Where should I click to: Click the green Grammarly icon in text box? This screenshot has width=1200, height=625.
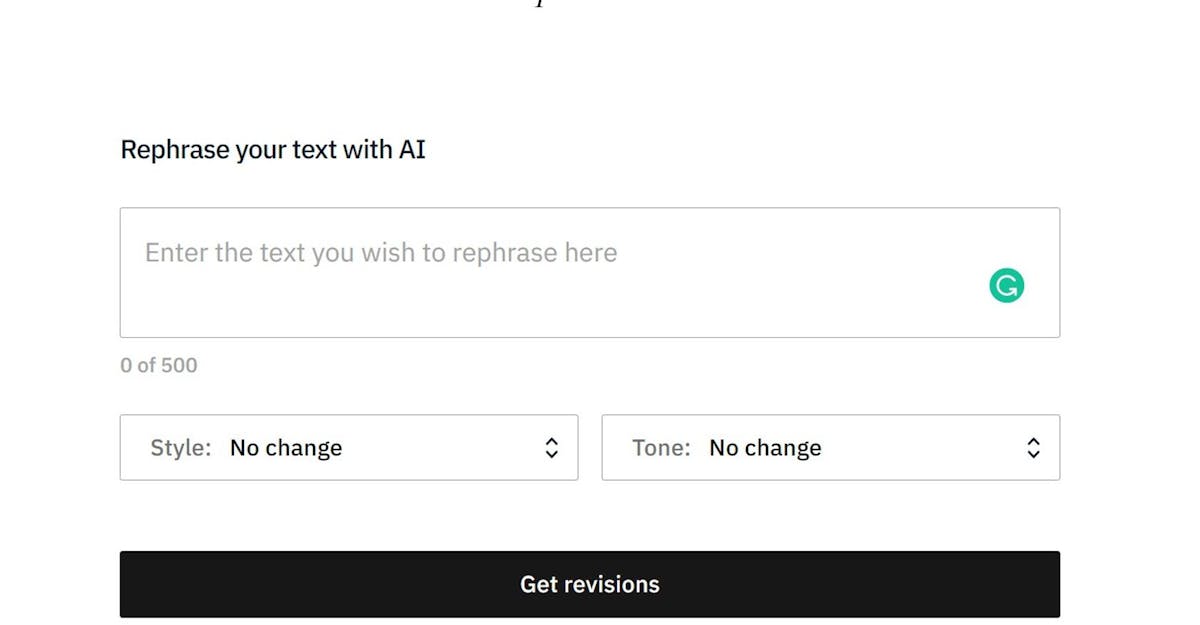[1007, 286]
